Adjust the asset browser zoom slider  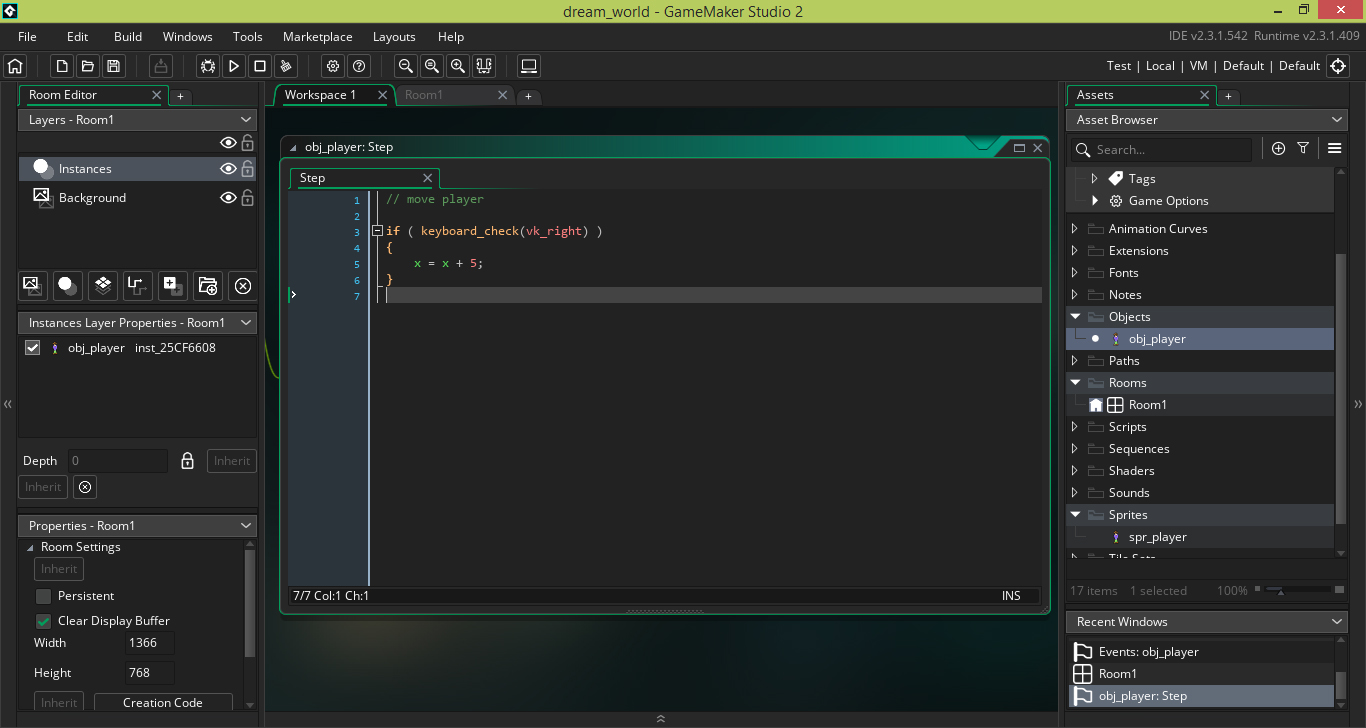click(x=1281, y=591)
